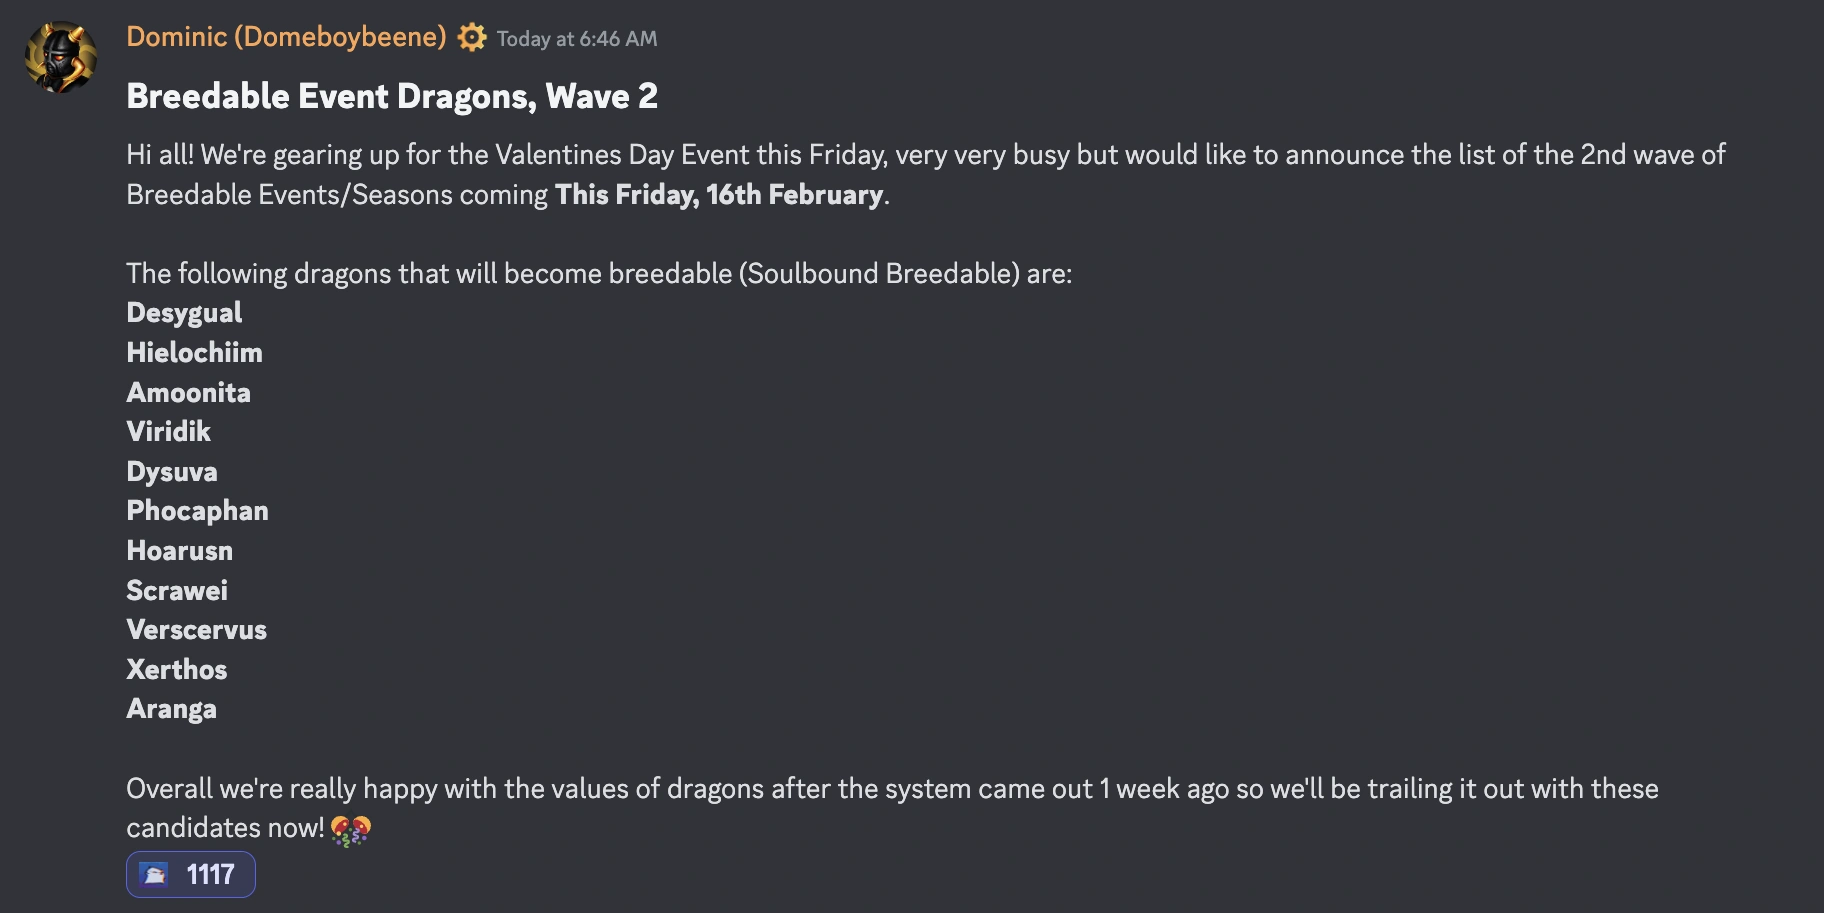
Task: Toggle your reaction on the dragon emoji pill
Action: (190, 873)
